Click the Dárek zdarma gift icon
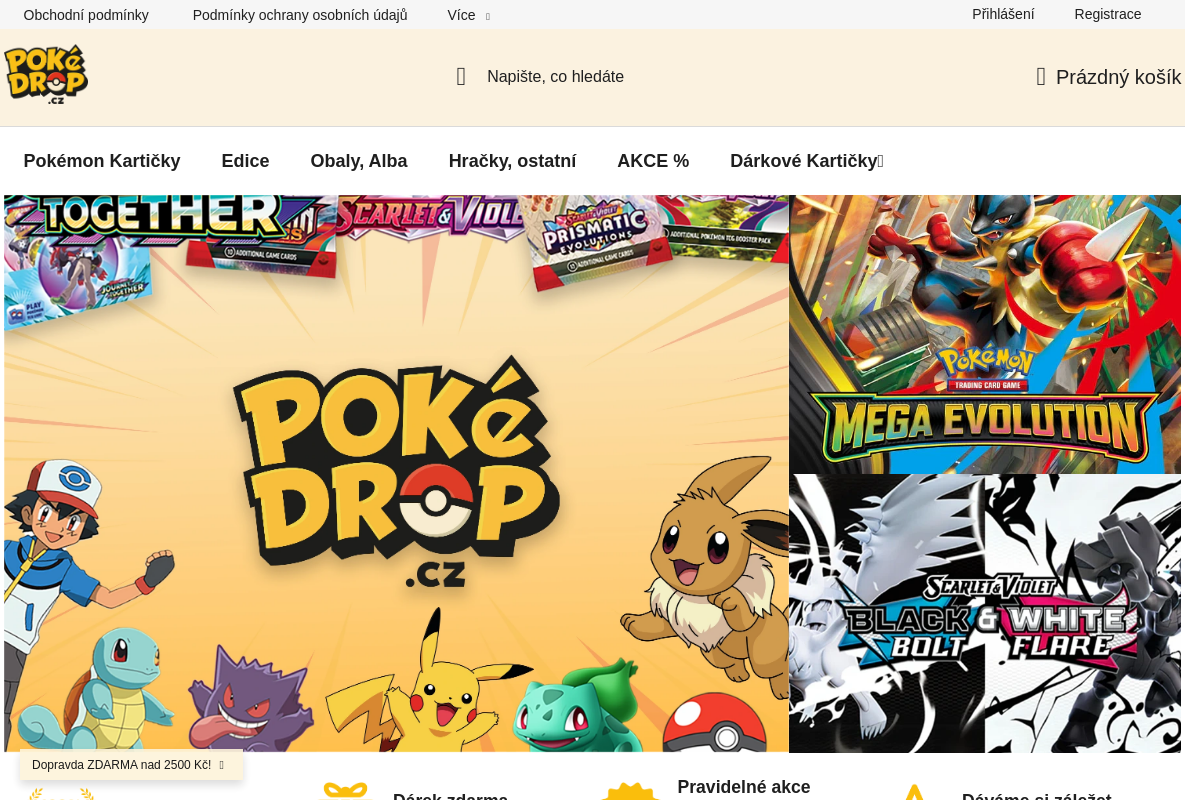The height and width of the screenshot is (800, 1200). (x=345, y=791)
